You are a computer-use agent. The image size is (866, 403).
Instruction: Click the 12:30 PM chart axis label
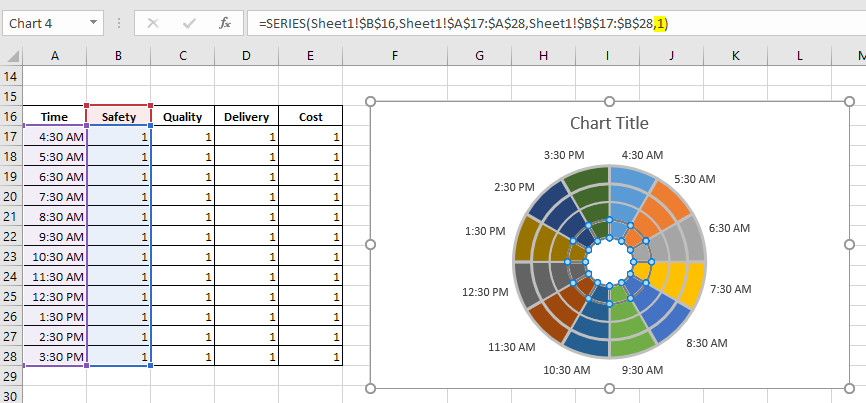[487, 291]
